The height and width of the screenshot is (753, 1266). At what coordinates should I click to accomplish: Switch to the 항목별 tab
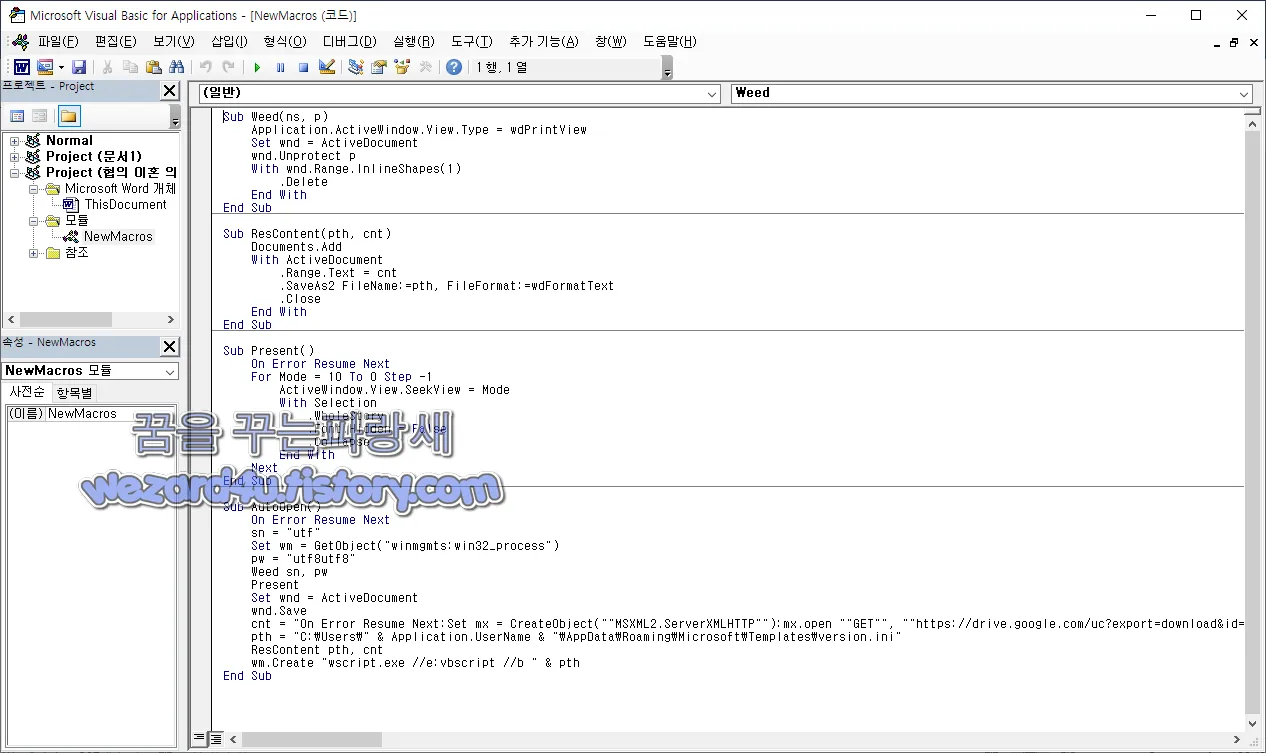[74, 392]
